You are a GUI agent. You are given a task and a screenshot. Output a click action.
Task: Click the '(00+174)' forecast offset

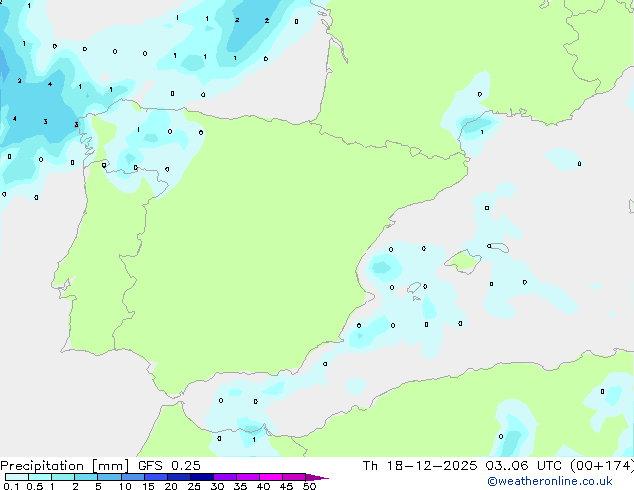tap(602, 466)
